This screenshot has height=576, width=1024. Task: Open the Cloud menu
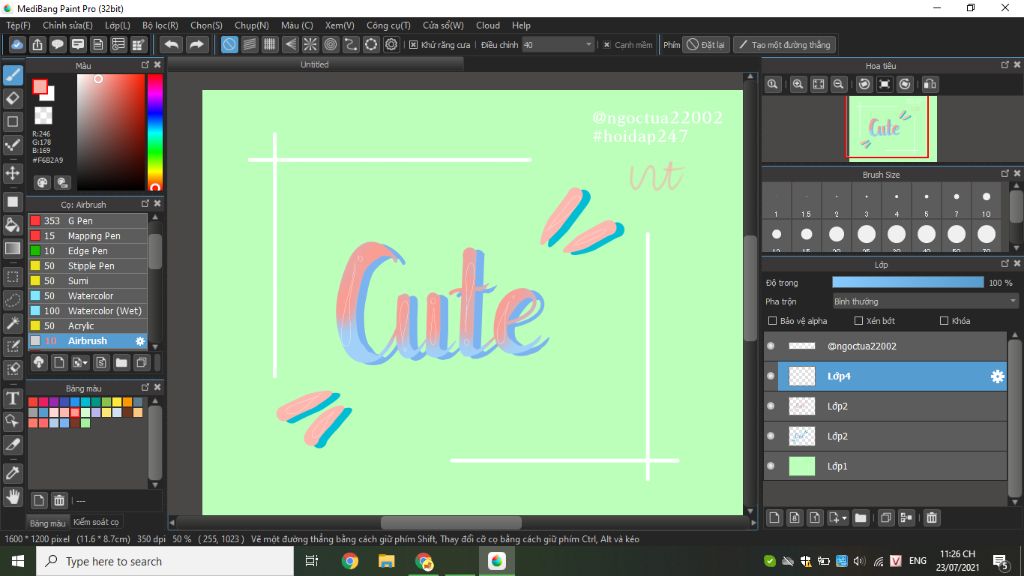coord(488,25)
